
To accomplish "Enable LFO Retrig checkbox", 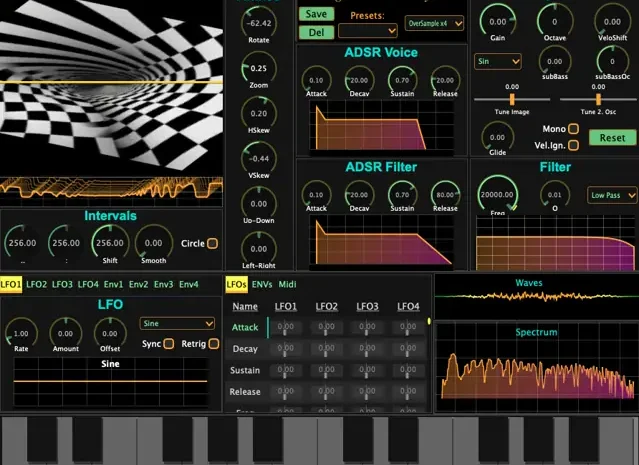I will 214,344.
